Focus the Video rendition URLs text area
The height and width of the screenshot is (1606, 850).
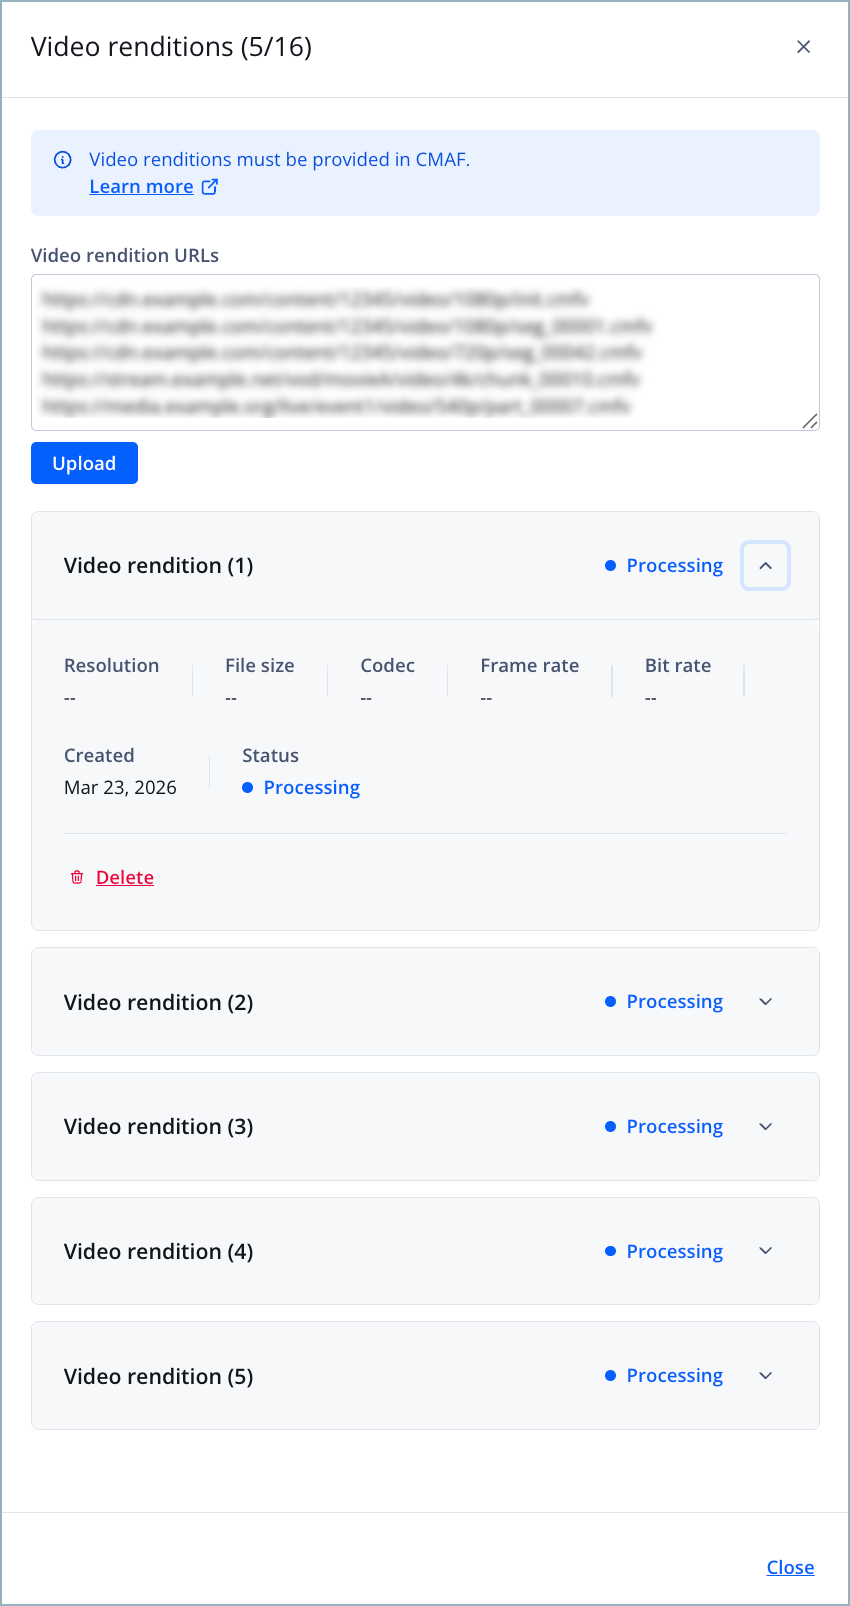(425, 352)
